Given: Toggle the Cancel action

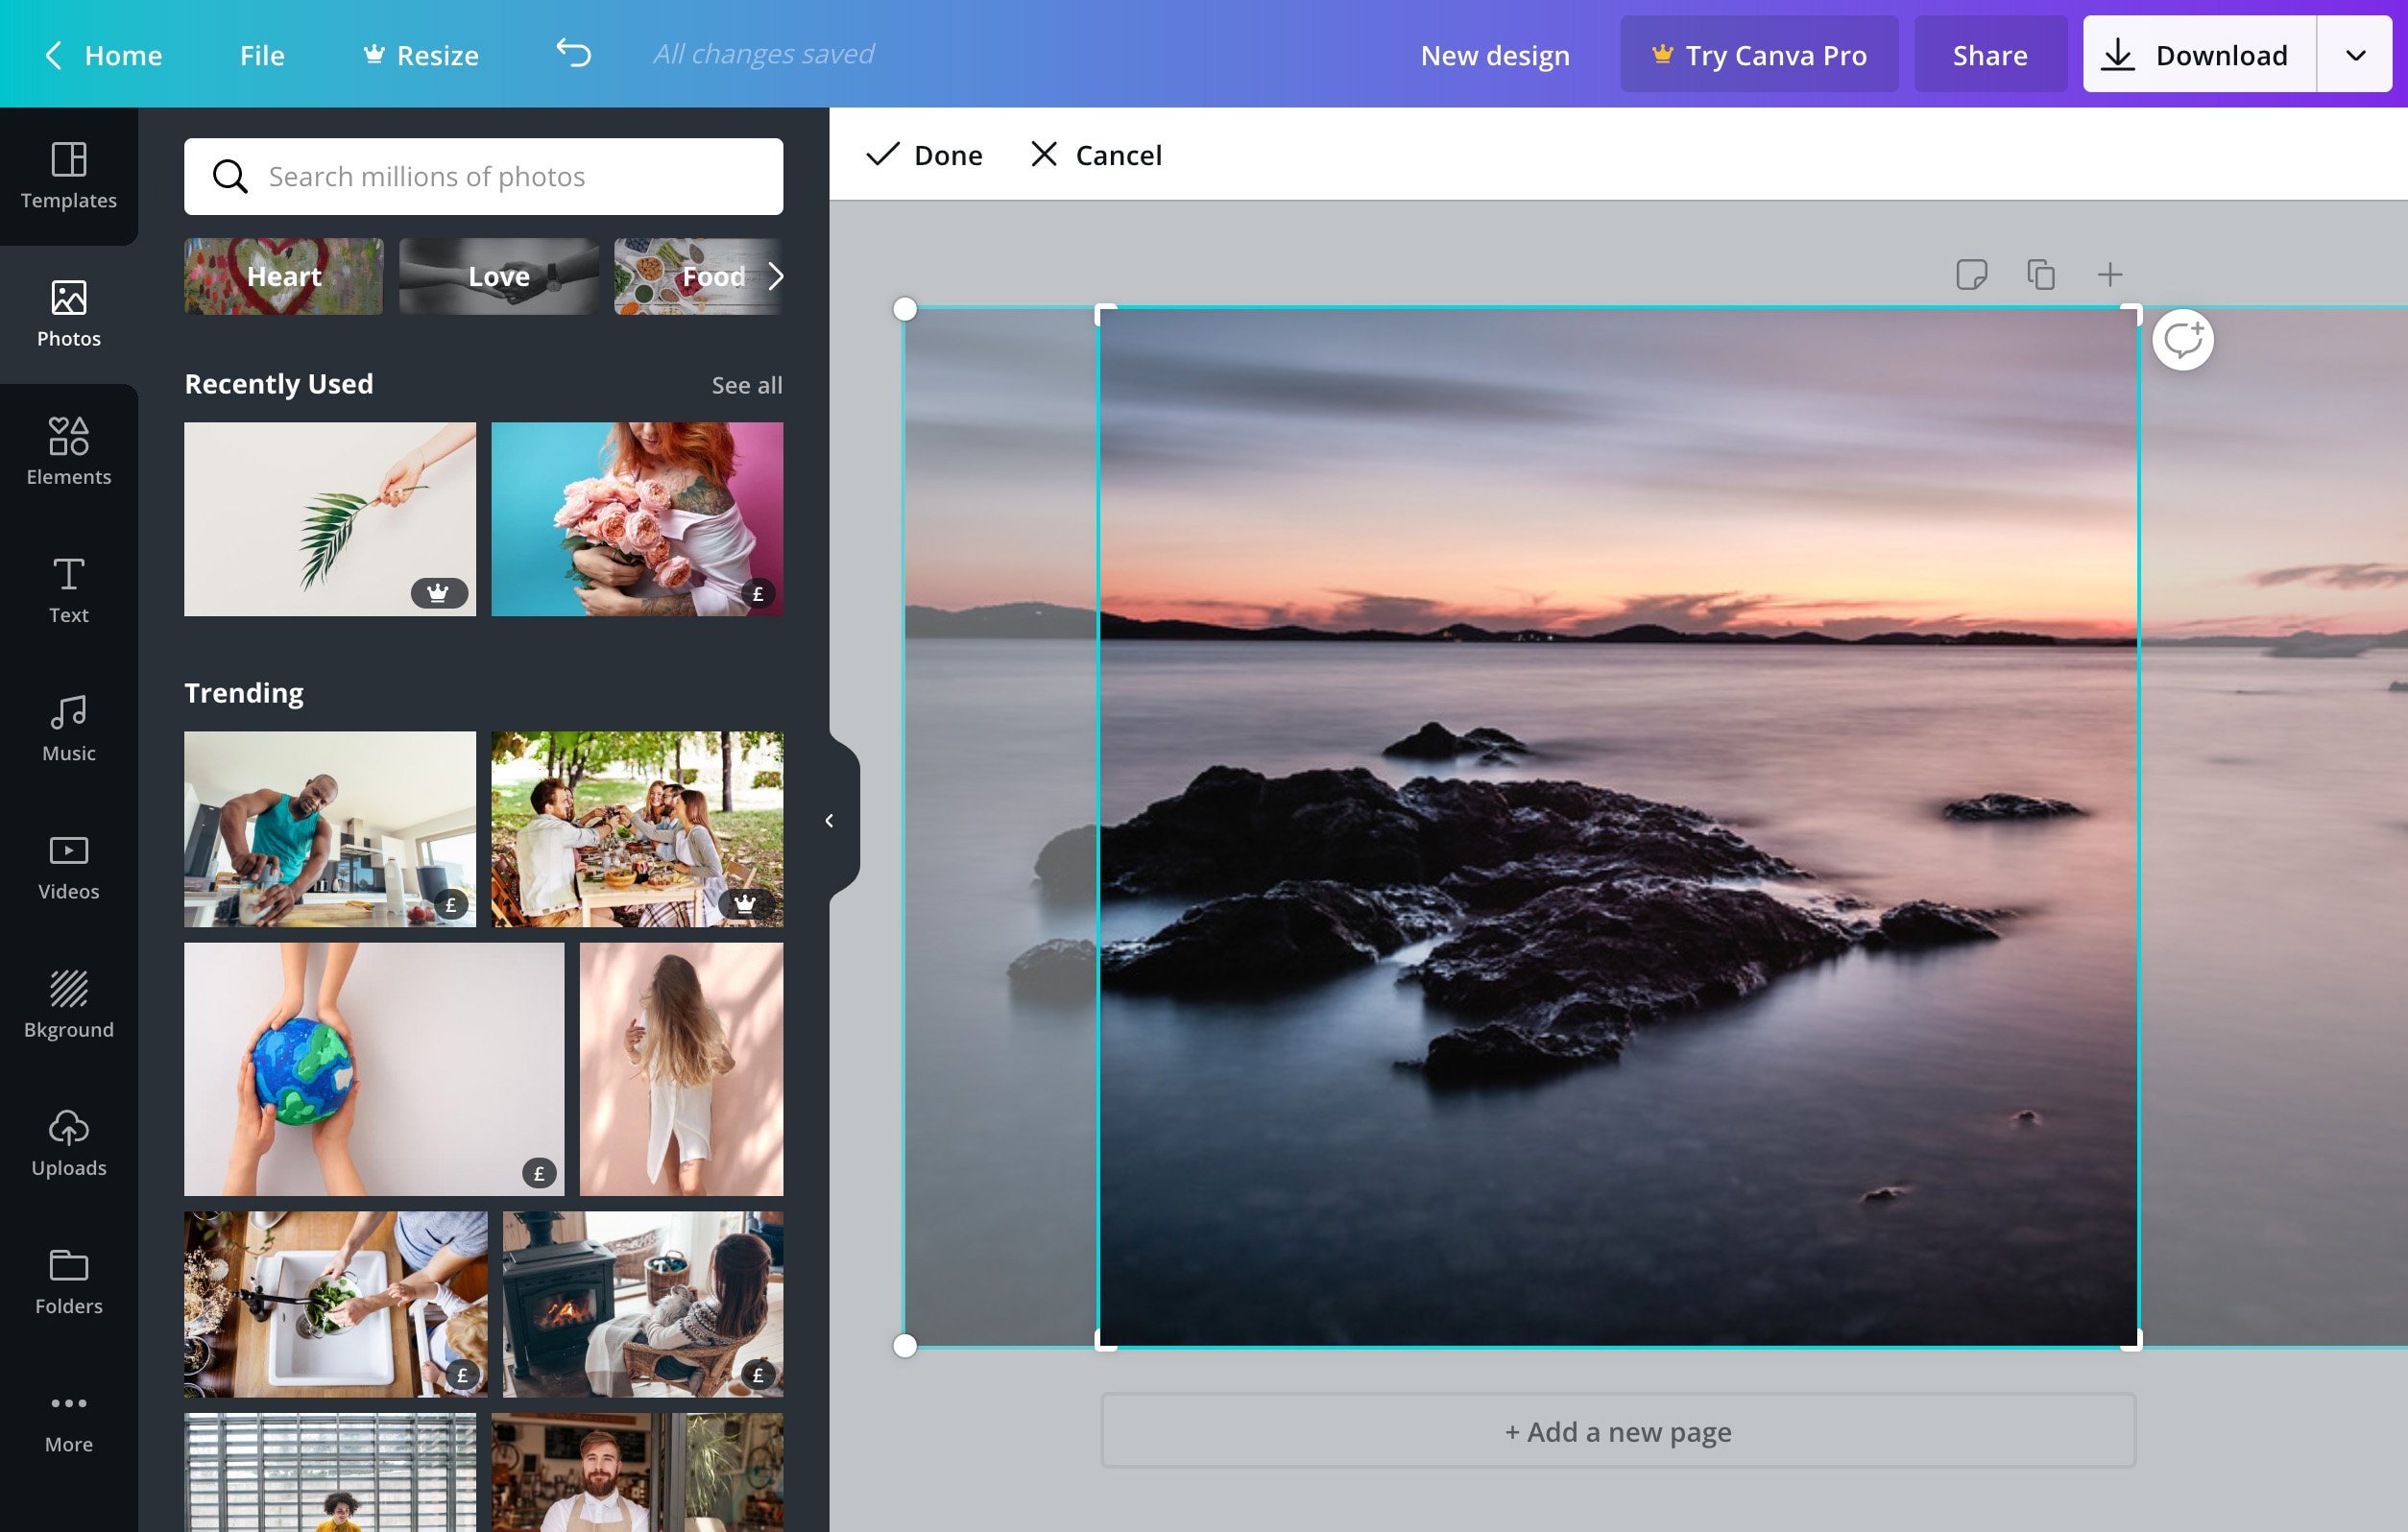Looking at the screenshot, I should pos(1096,155).
